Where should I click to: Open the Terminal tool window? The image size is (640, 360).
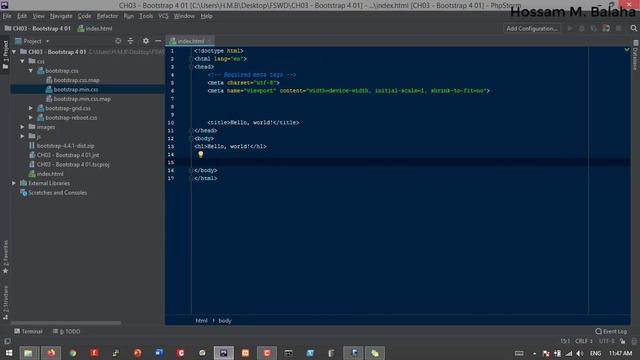click(29, 331)
